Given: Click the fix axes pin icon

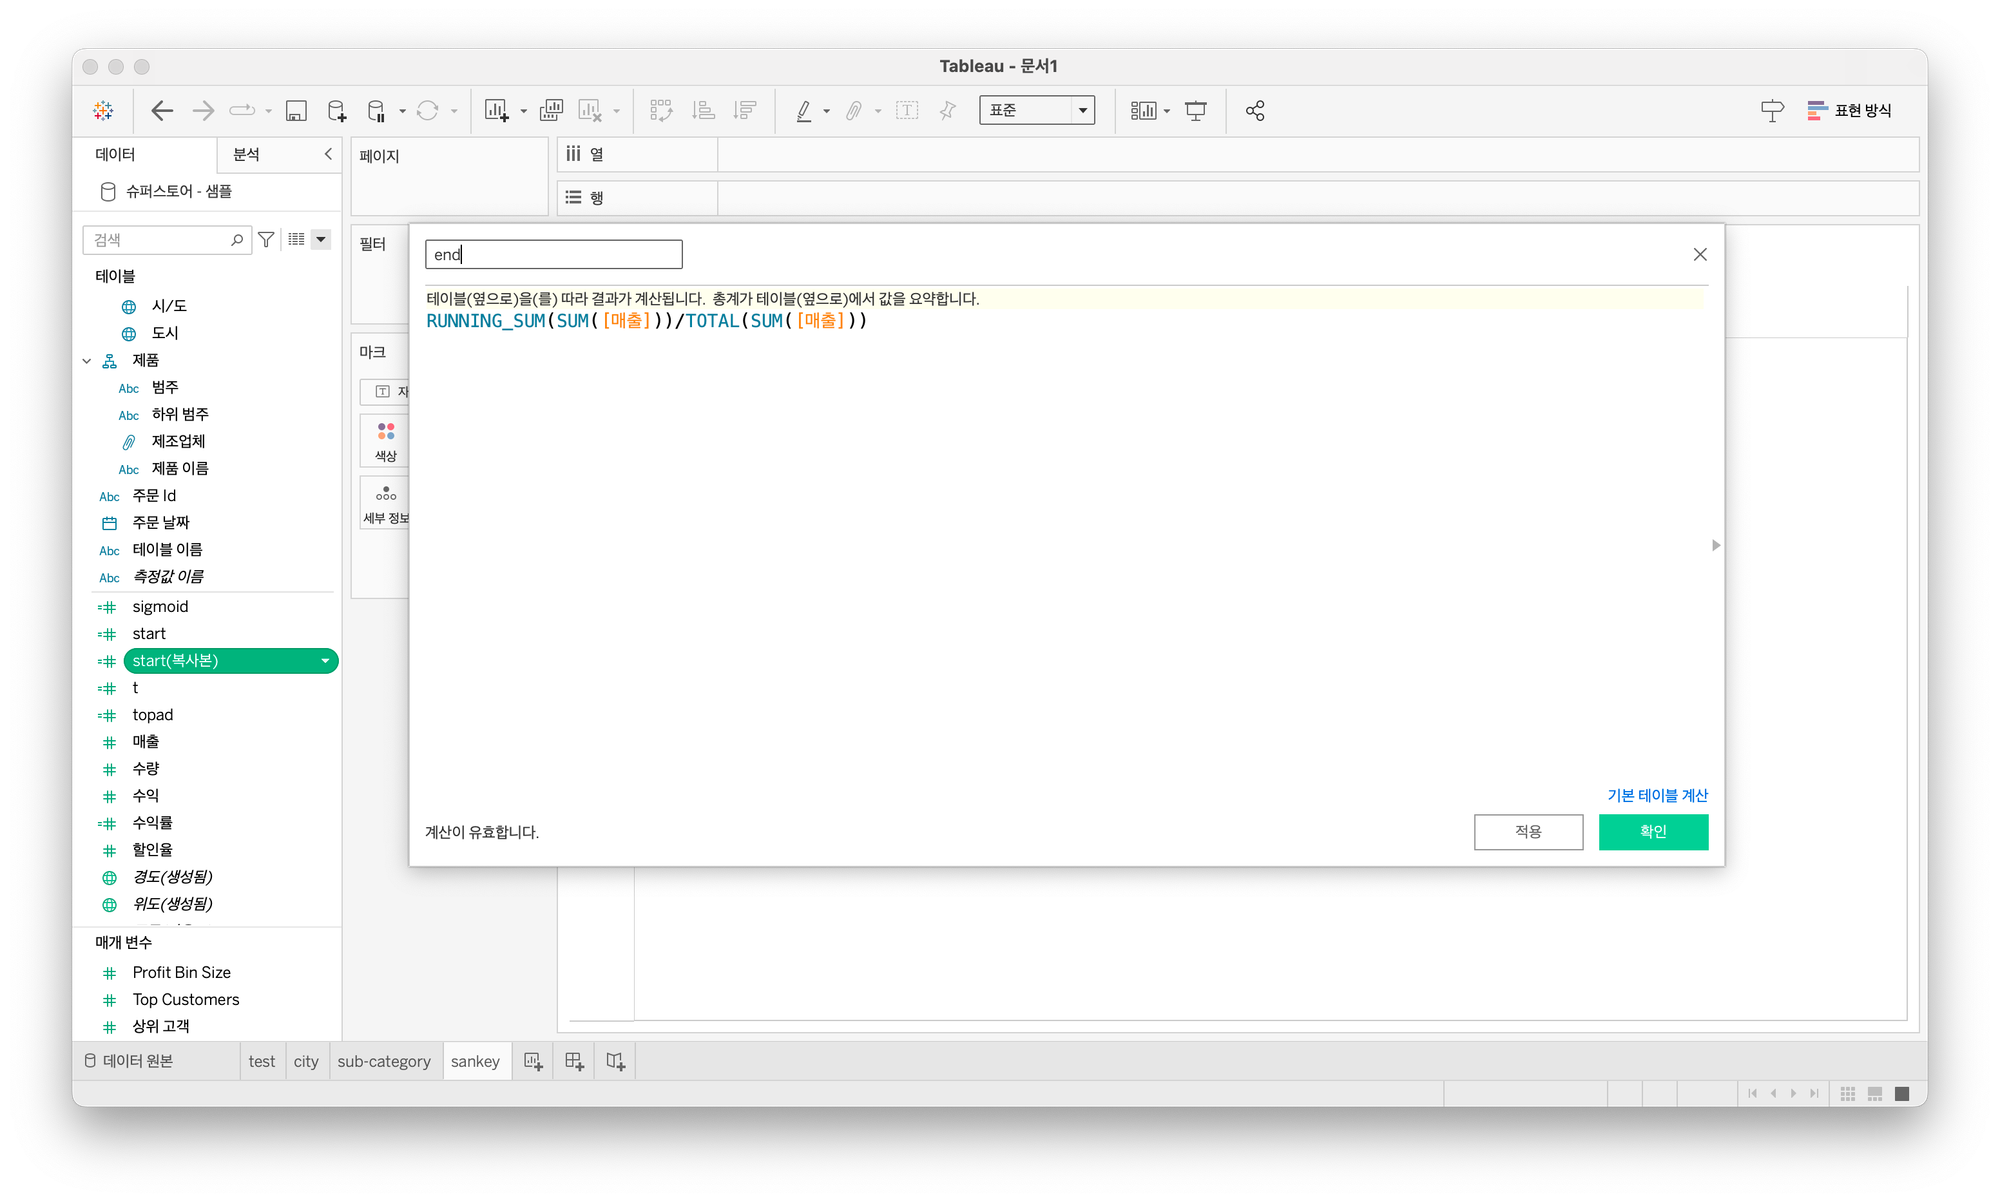Looking at the screenshot, I should pyautogui.click(x=948, y=111).
